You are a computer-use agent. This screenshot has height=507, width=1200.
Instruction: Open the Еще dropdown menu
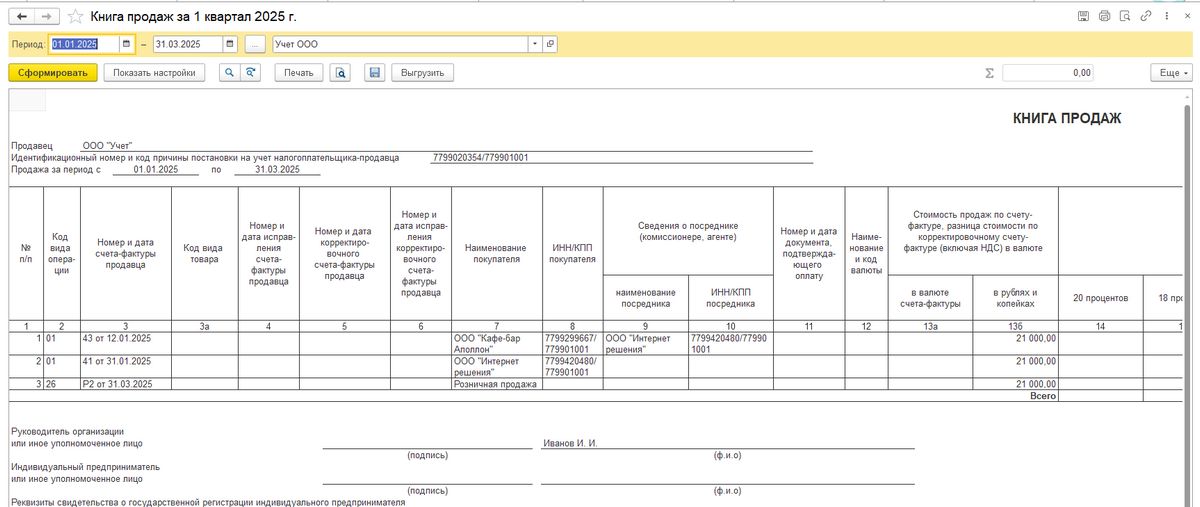1172,73
